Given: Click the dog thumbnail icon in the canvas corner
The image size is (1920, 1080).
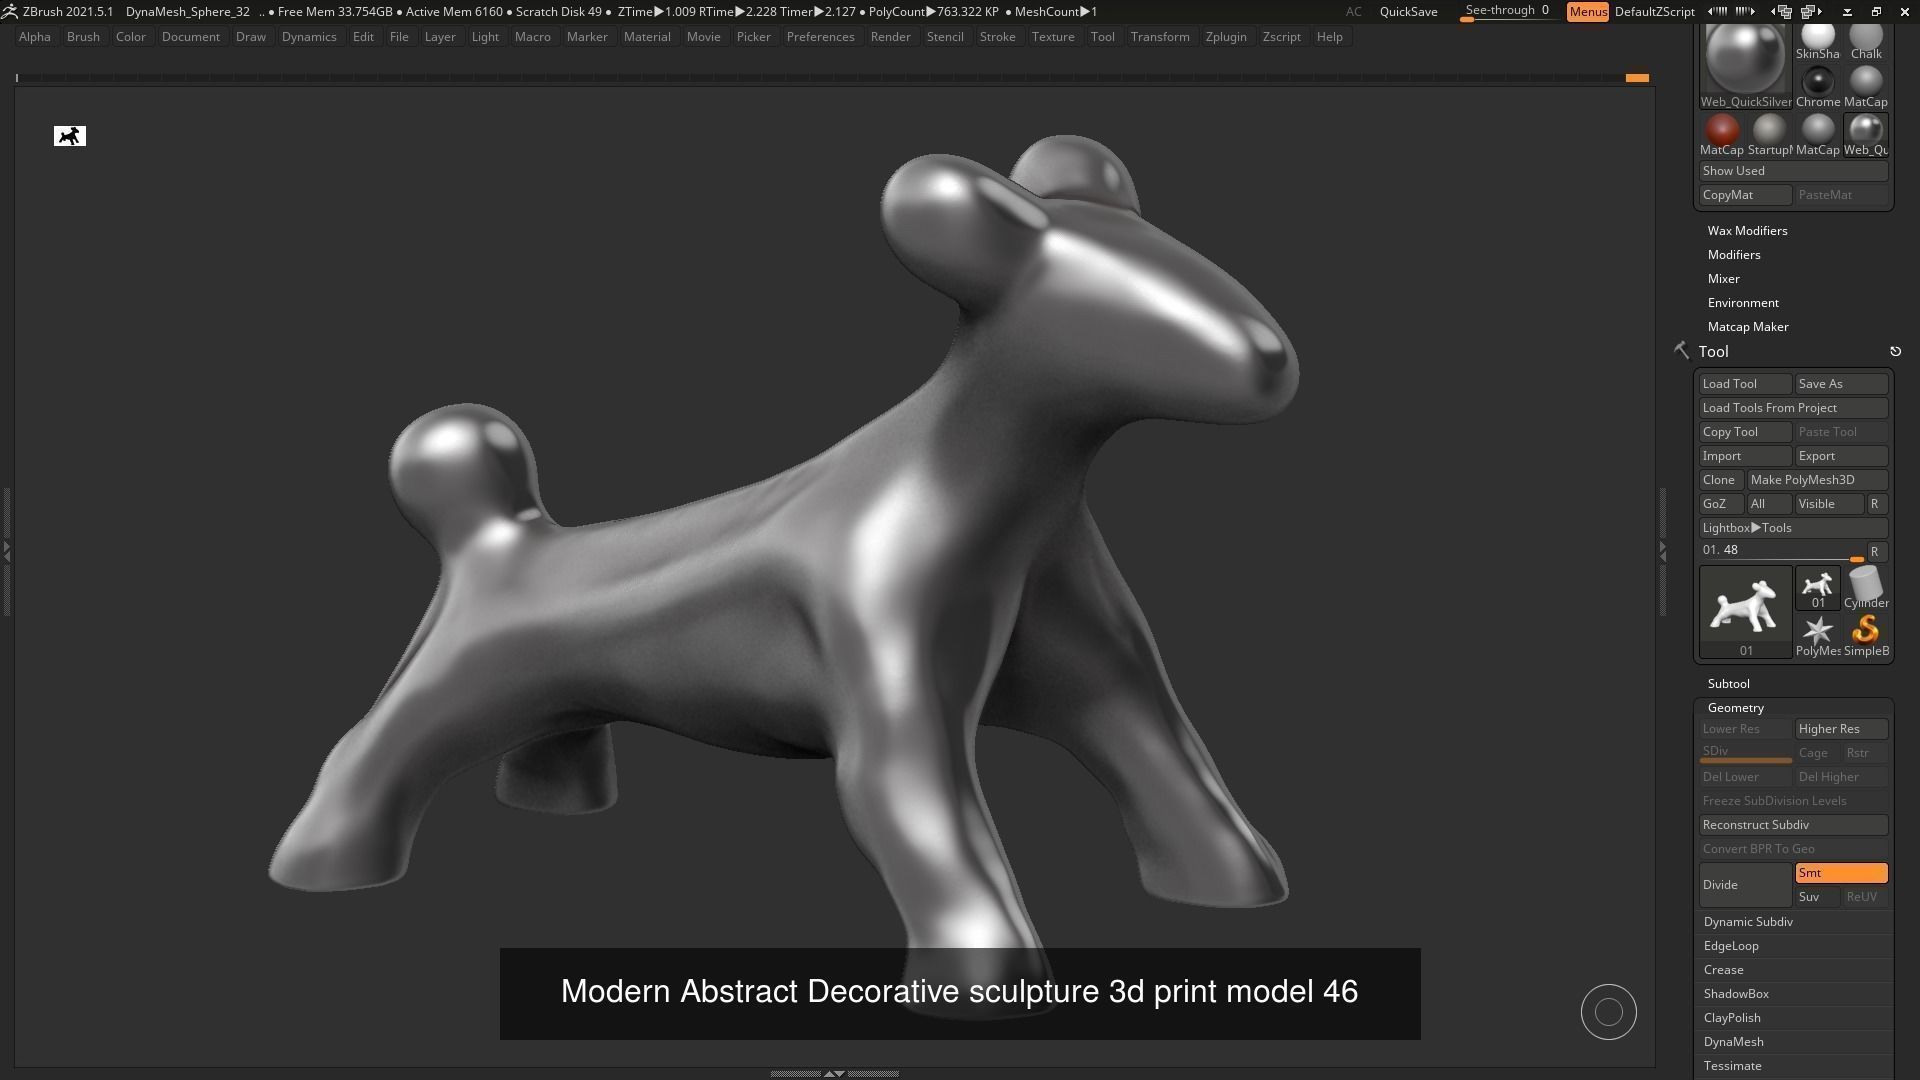Looking at the screenshot, I should pos(70,136).
